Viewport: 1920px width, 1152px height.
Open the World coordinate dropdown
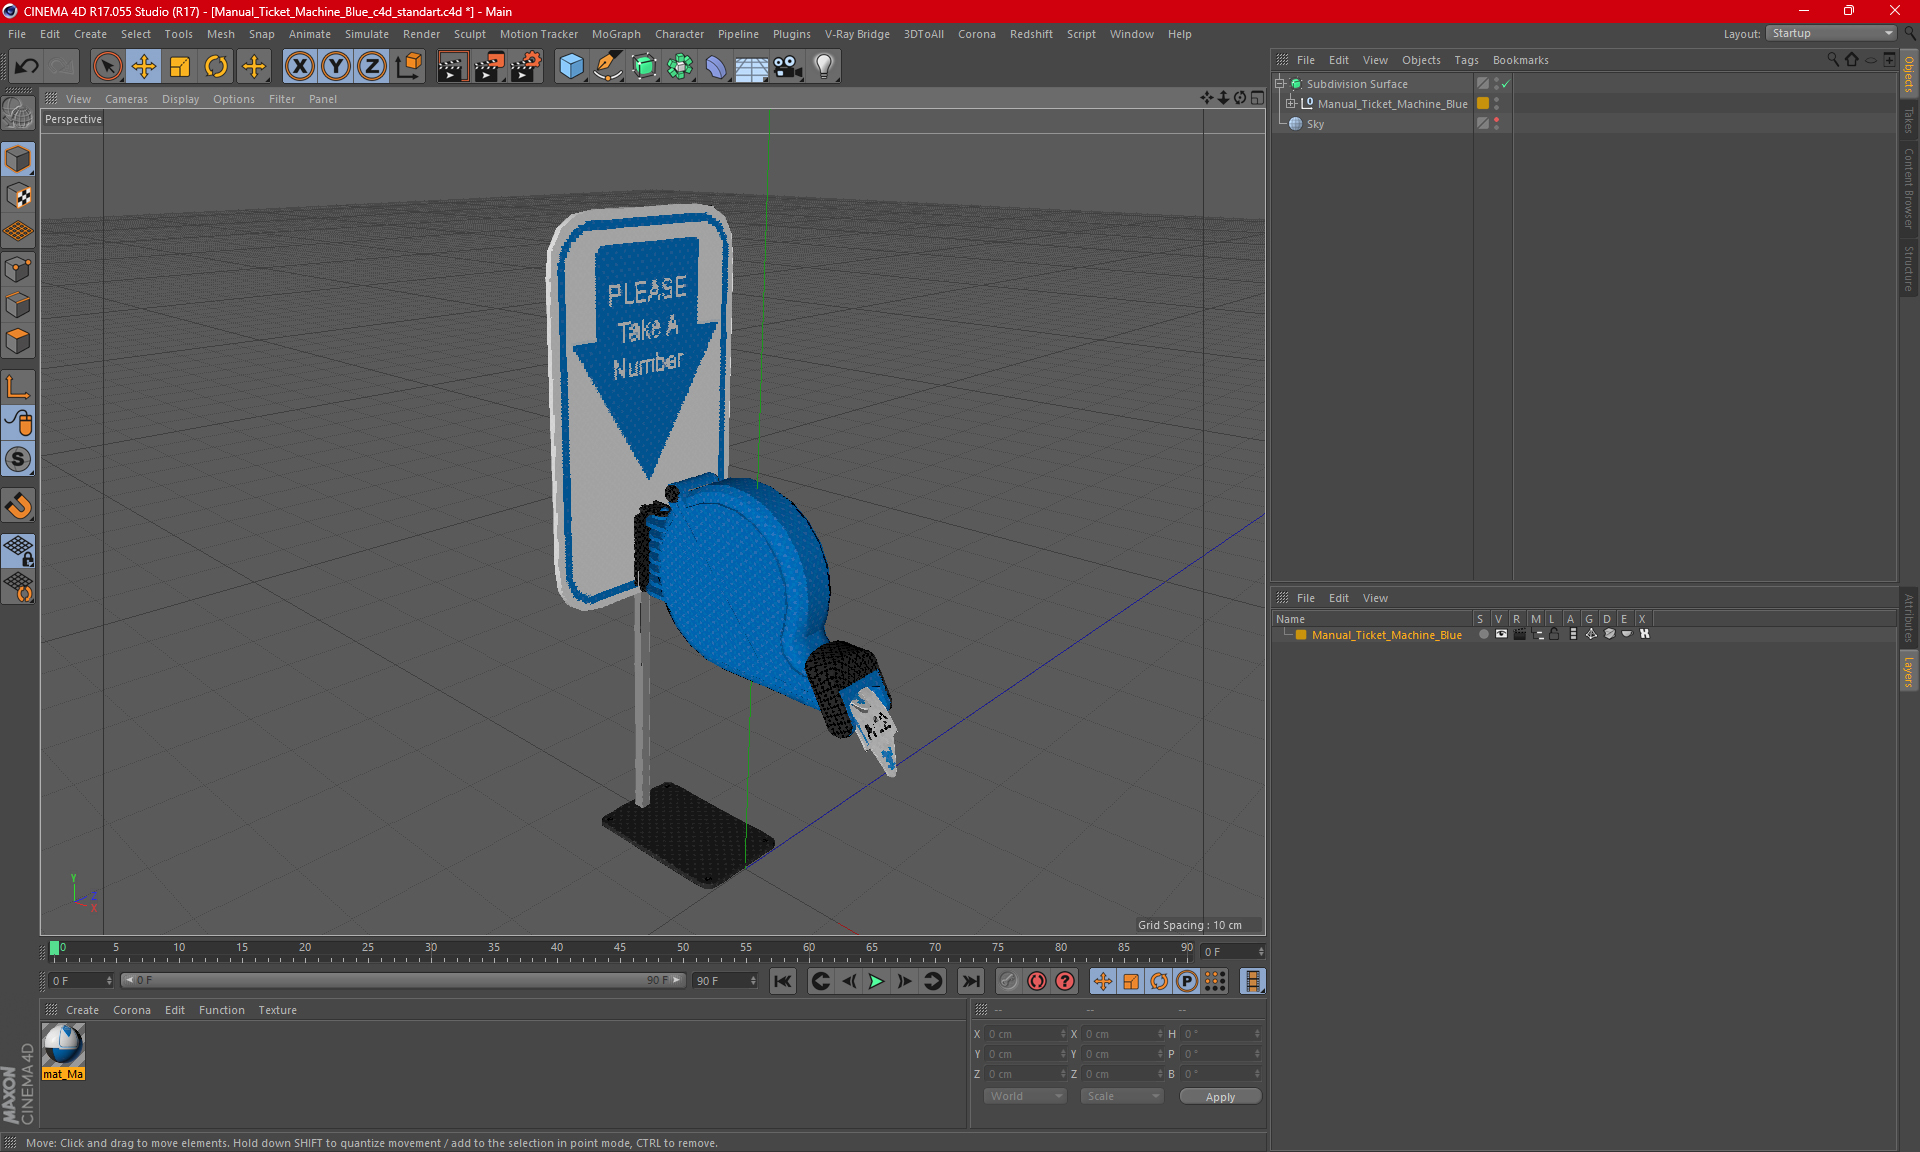coord(1025,1096)
